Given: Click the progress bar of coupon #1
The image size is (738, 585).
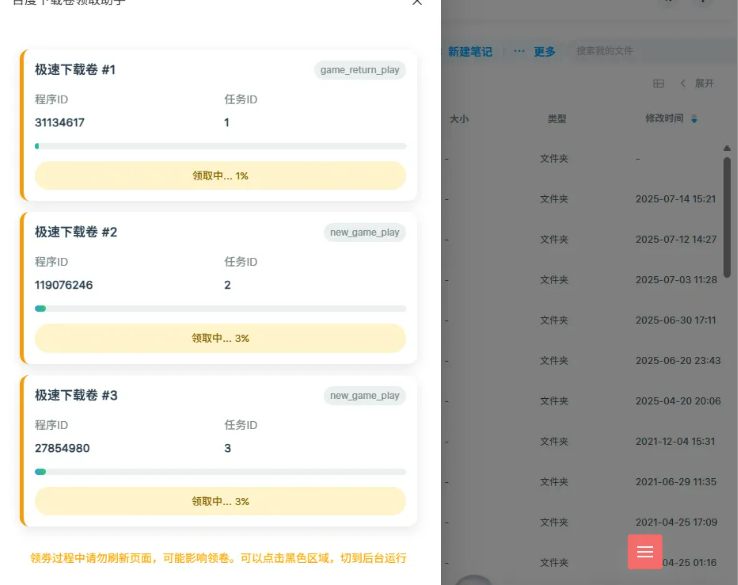Looking at the screenshot, I should (220, 146).
